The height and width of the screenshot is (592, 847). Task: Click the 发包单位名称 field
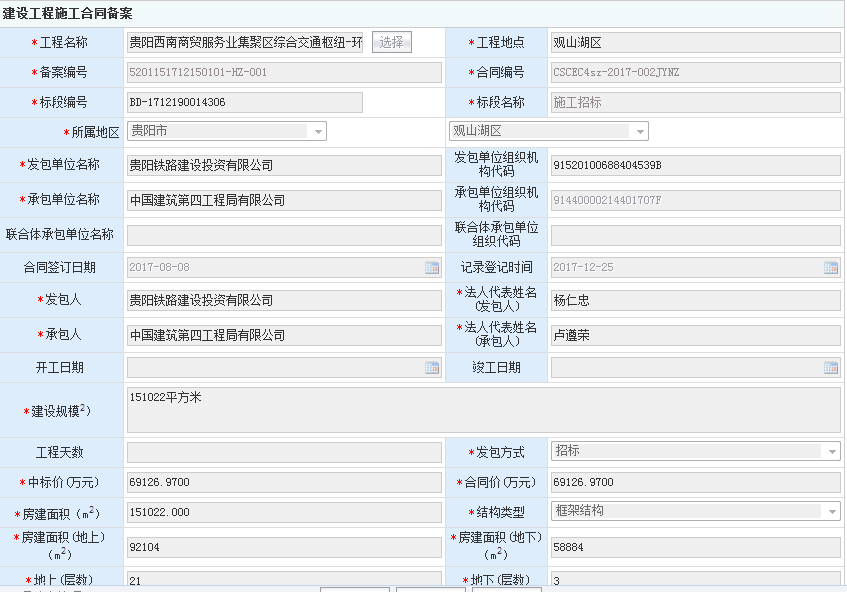click(283, 166)
